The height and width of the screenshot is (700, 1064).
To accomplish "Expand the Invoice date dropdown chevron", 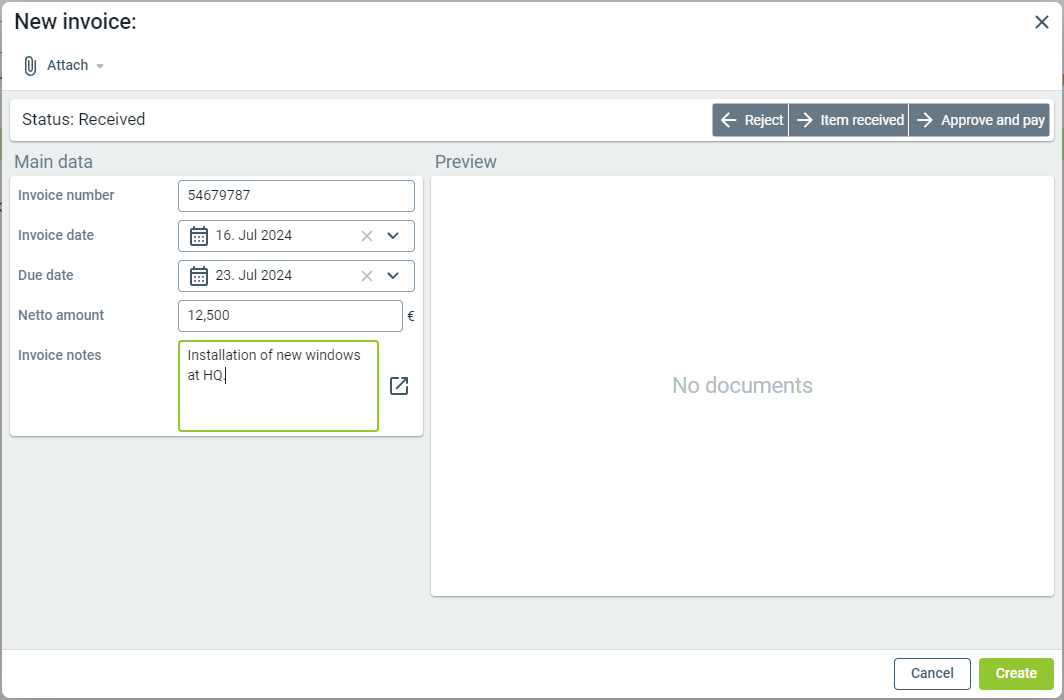I will [393, 236].
